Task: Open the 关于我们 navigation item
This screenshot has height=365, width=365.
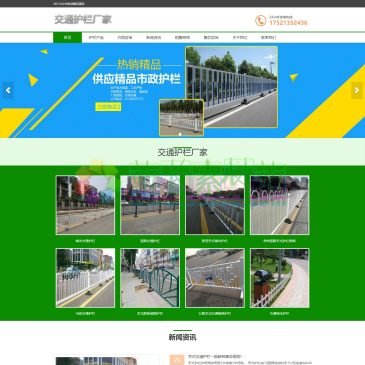Action: tap(240, 37)
